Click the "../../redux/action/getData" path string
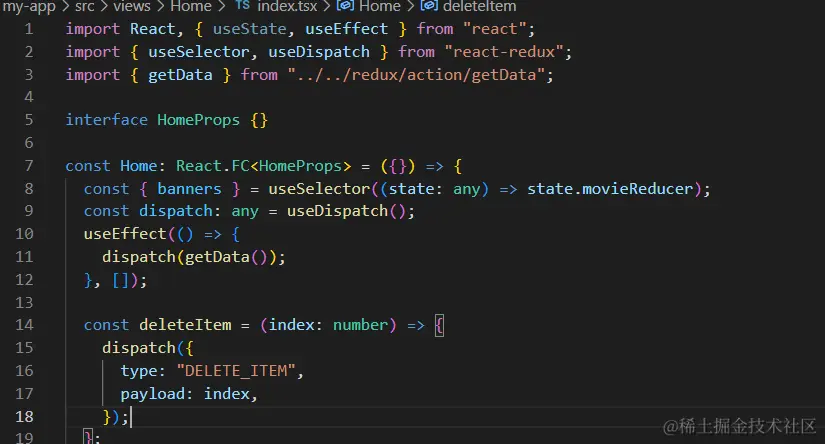 (416, 75)
